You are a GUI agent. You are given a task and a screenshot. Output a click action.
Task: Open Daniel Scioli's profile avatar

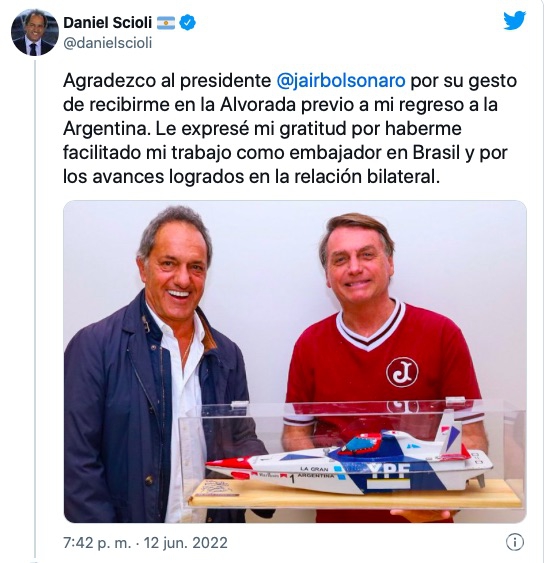[35, 32]
